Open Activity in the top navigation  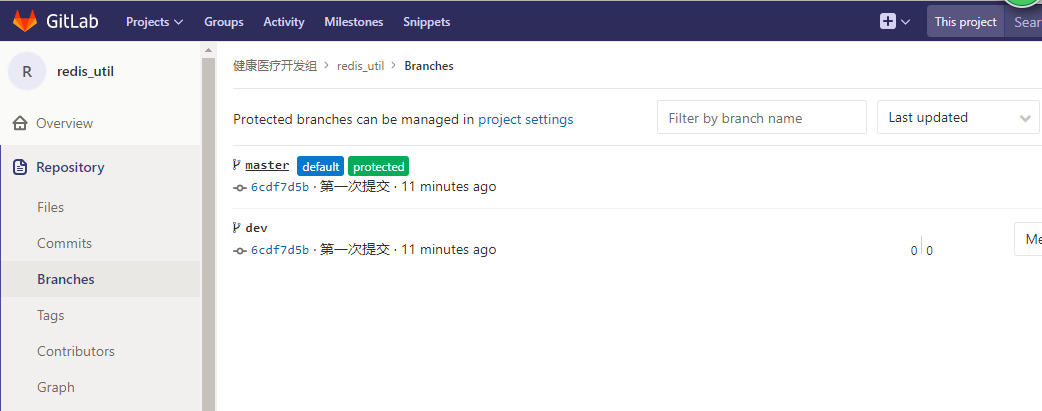pyautogui.click(x=284, y=22)
